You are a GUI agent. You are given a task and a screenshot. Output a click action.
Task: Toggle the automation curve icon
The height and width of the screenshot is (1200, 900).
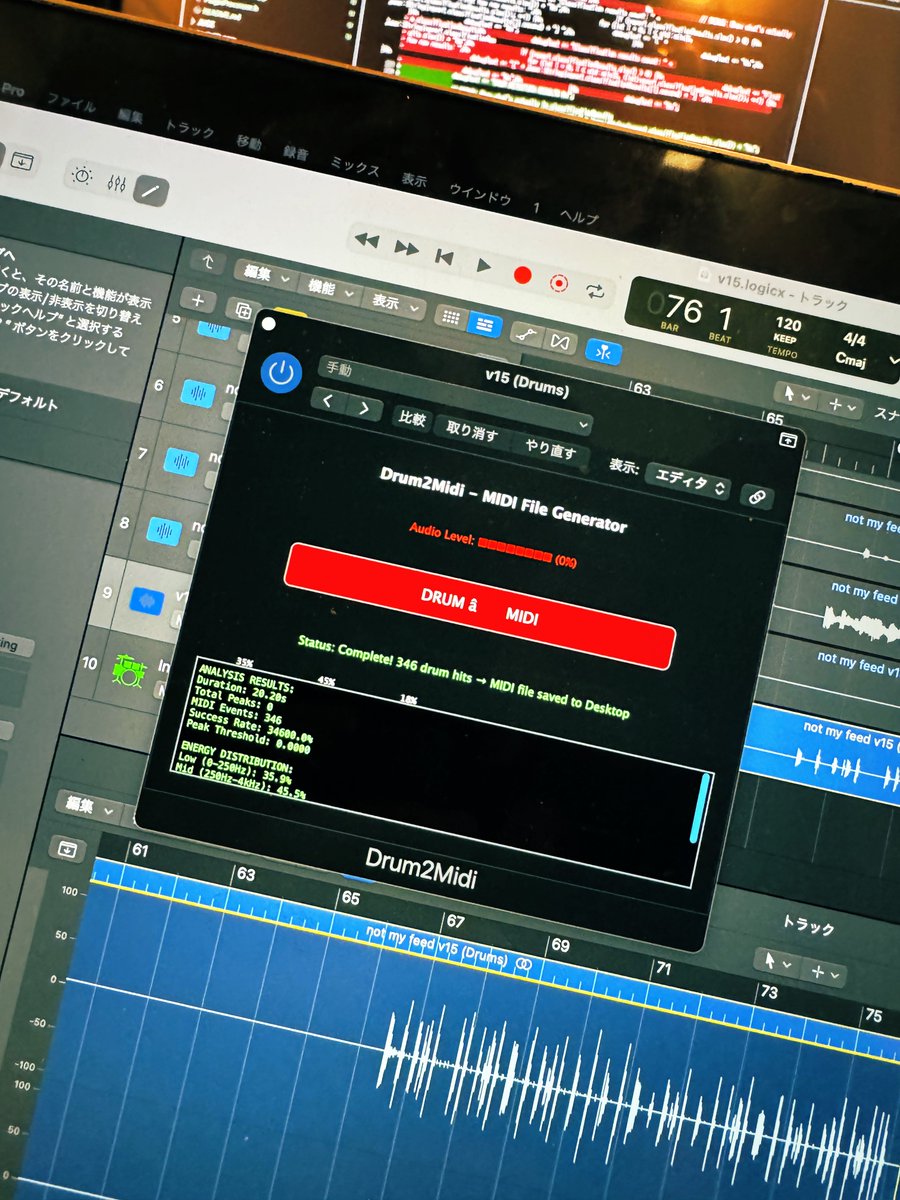pos(527,334)
